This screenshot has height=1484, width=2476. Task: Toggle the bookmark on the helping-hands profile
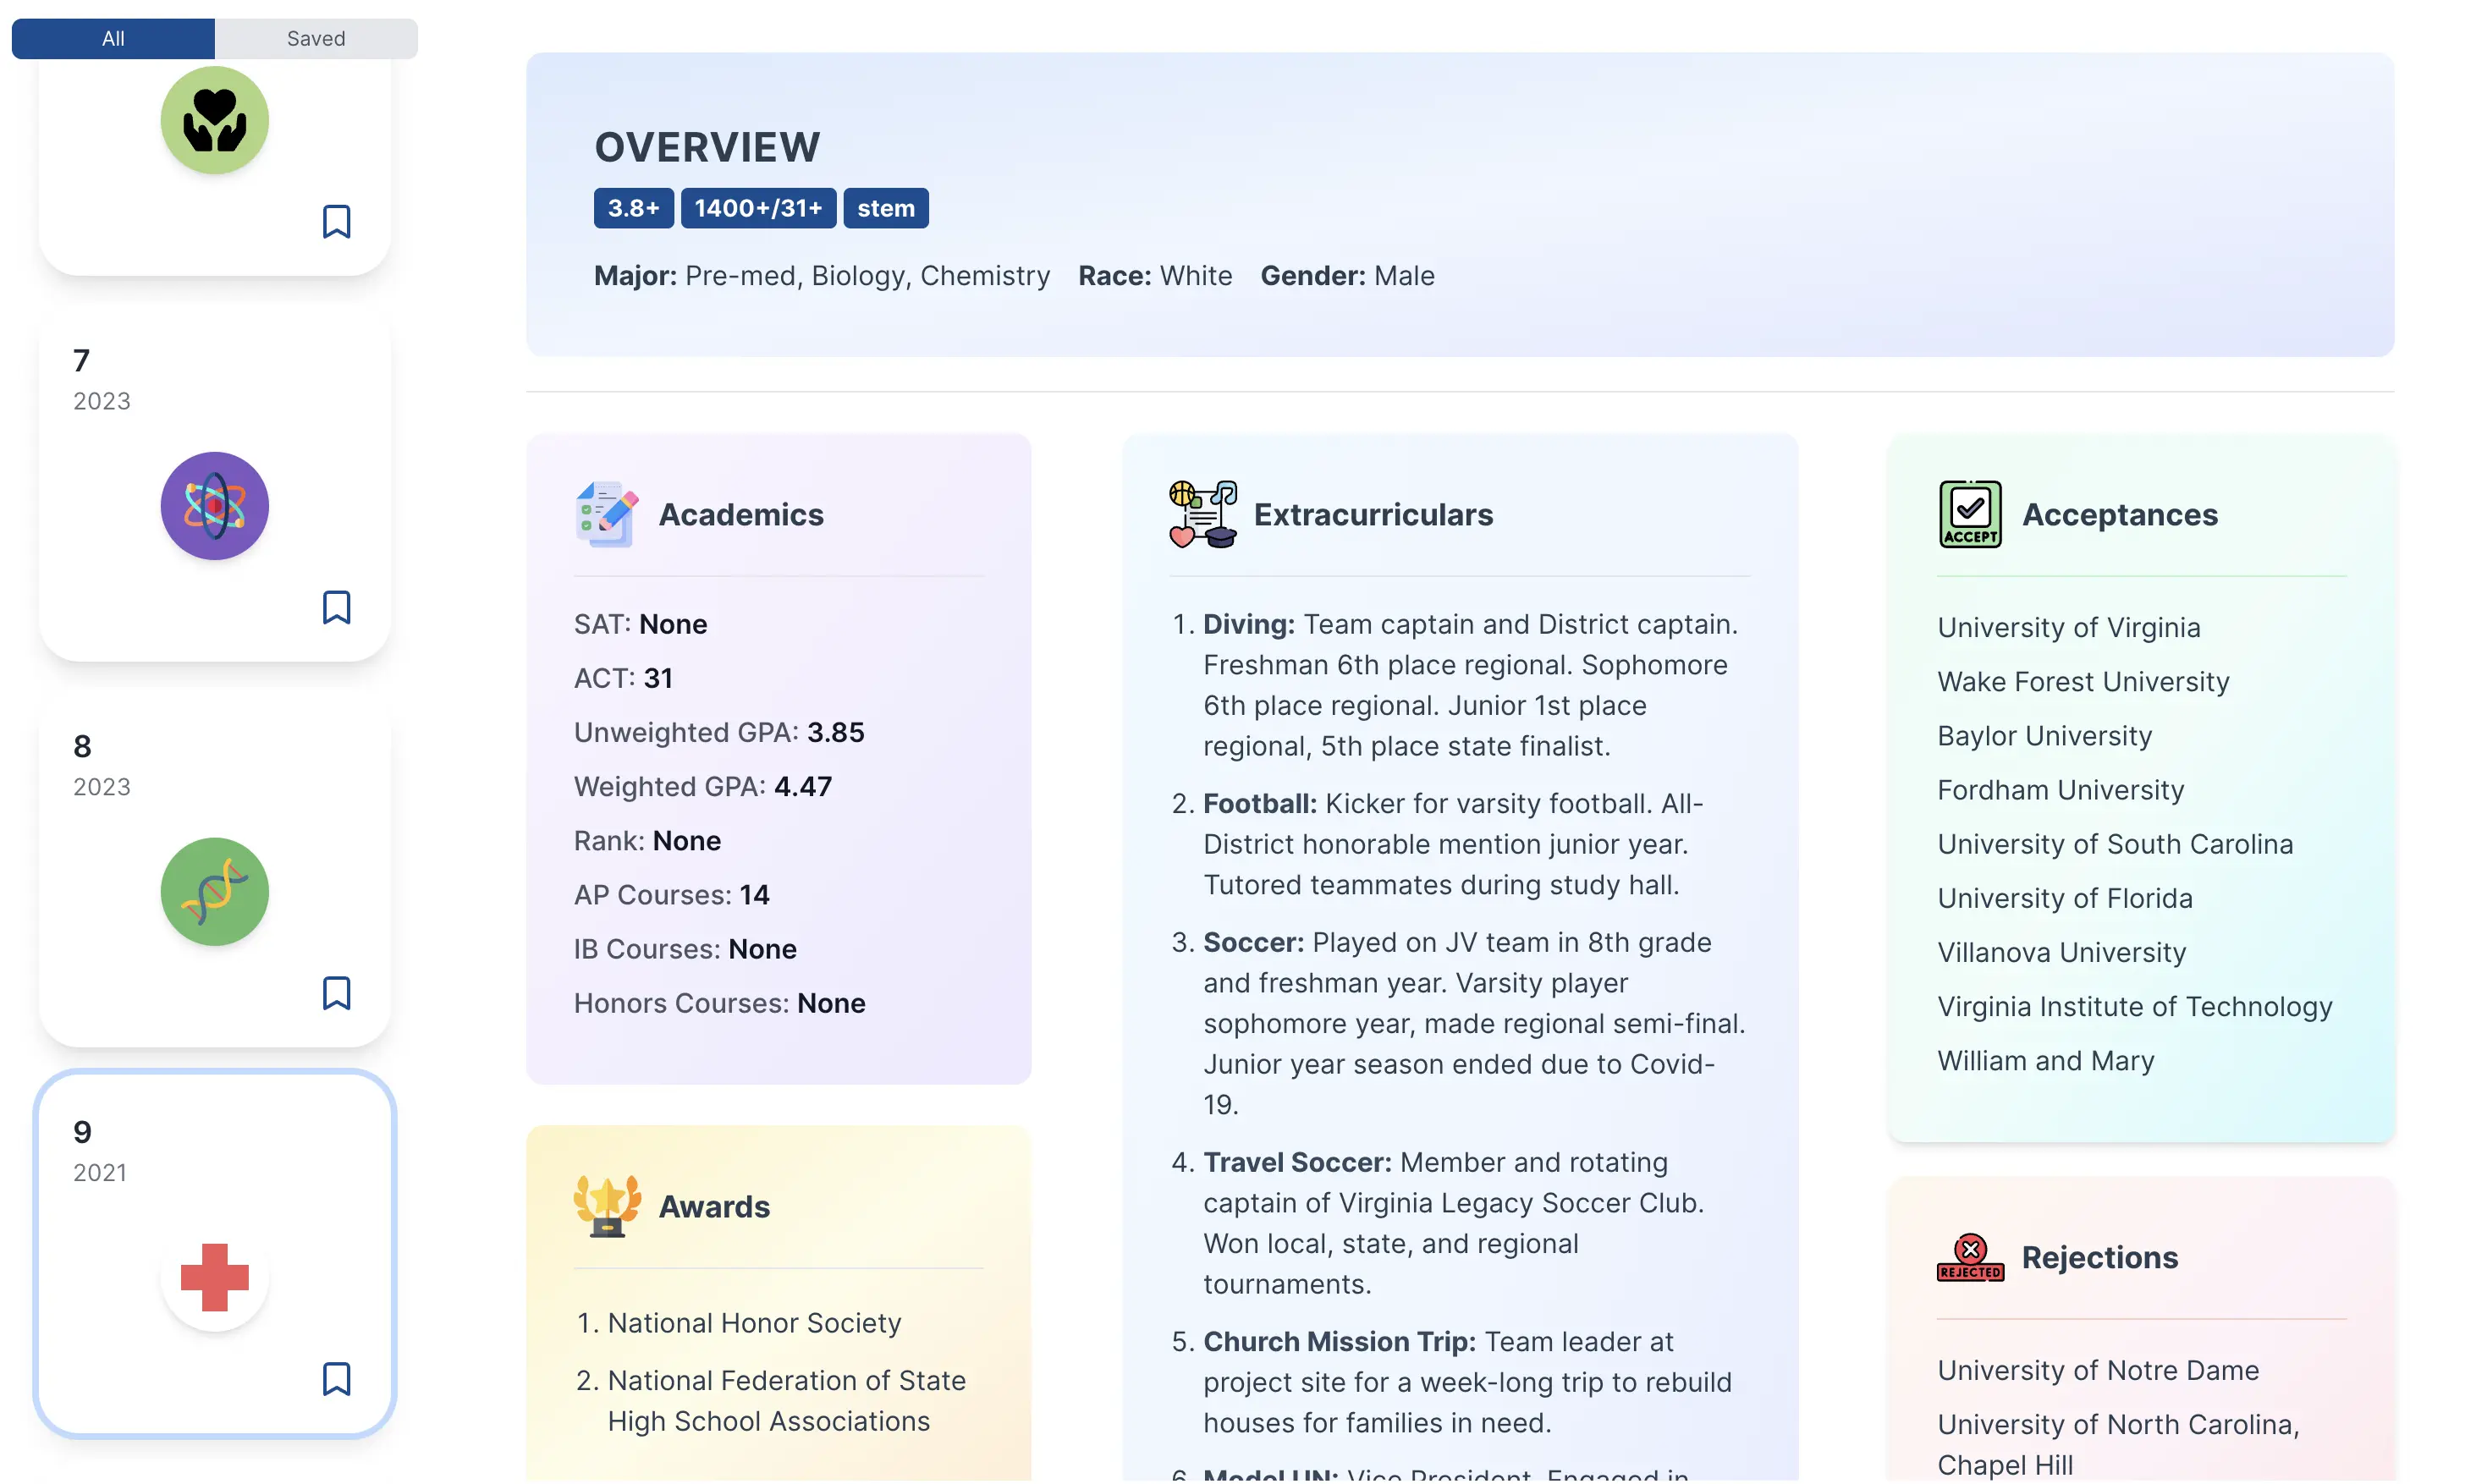(337, 222)
